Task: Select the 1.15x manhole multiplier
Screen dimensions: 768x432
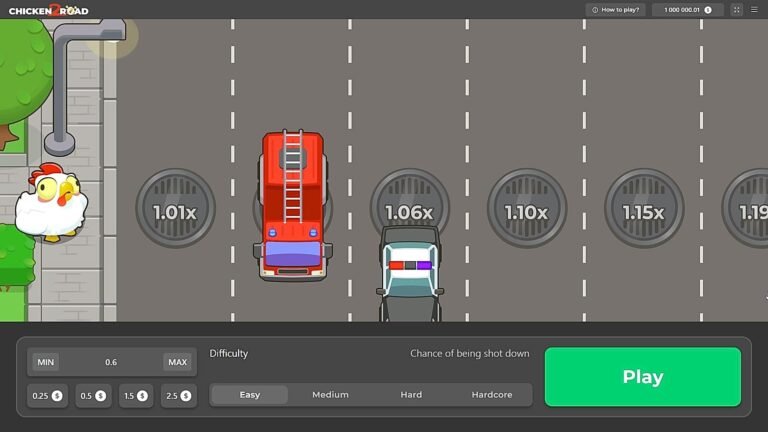Action: (x=643, y=211)
